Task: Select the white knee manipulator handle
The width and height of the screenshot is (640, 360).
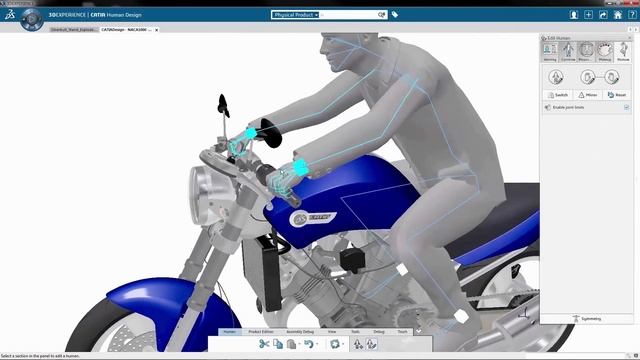Action: (x=402, y=269)
